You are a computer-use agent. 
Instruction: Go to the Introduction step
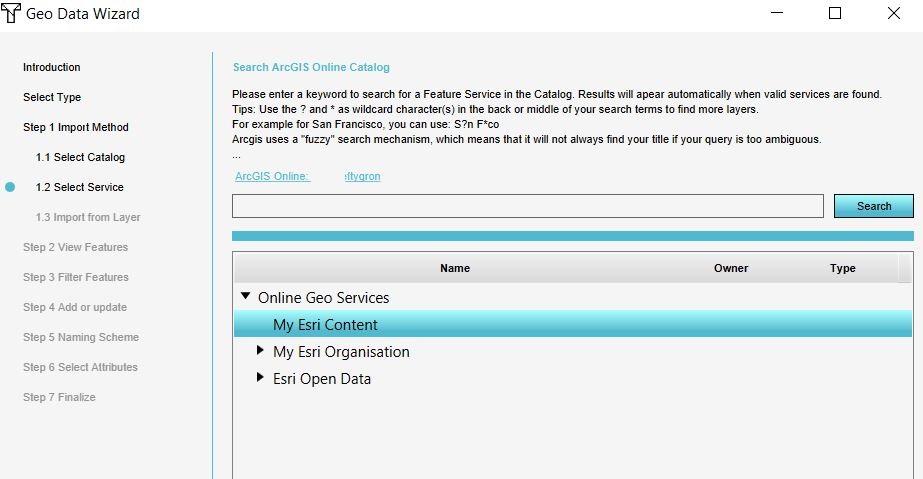click(x=52, y=67)
